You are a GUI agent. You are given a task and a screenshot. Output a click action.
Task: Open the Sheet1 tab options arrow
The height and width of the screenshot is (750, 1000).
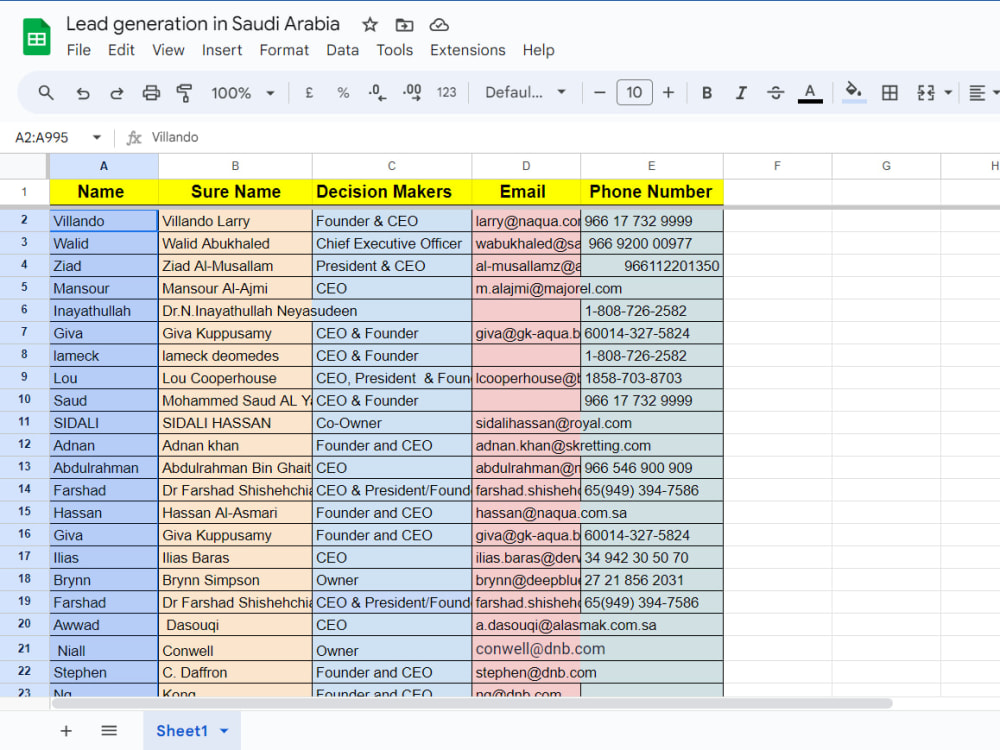tap(224, 731)
